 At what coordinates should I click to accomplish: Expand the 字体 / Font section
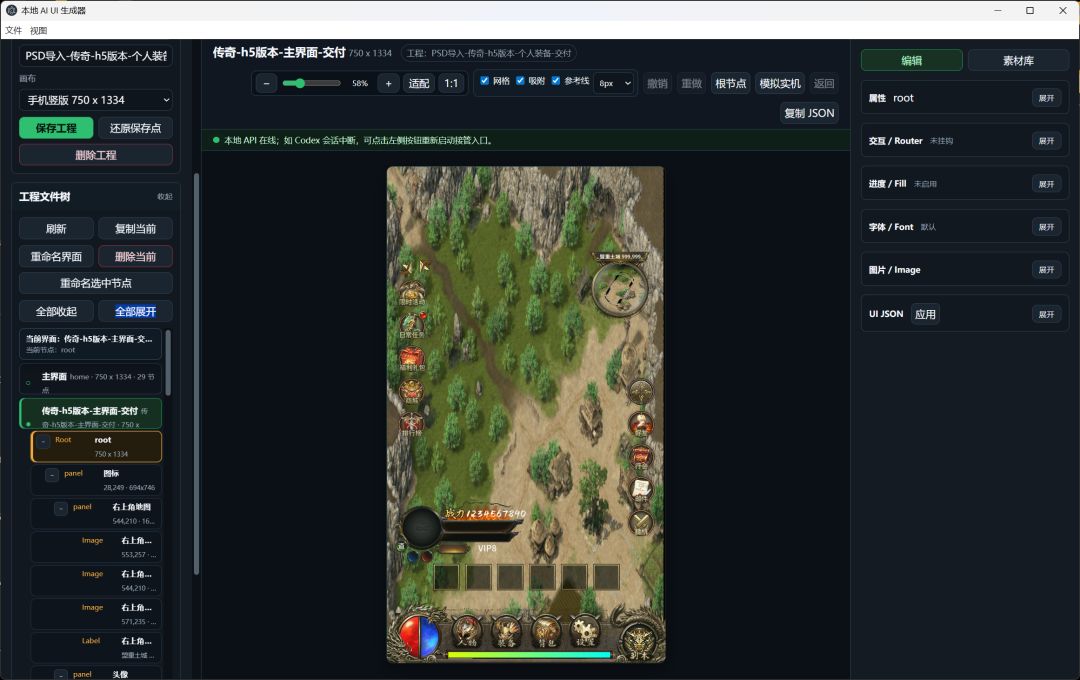pyautogui.click(x=1046, y=227)
